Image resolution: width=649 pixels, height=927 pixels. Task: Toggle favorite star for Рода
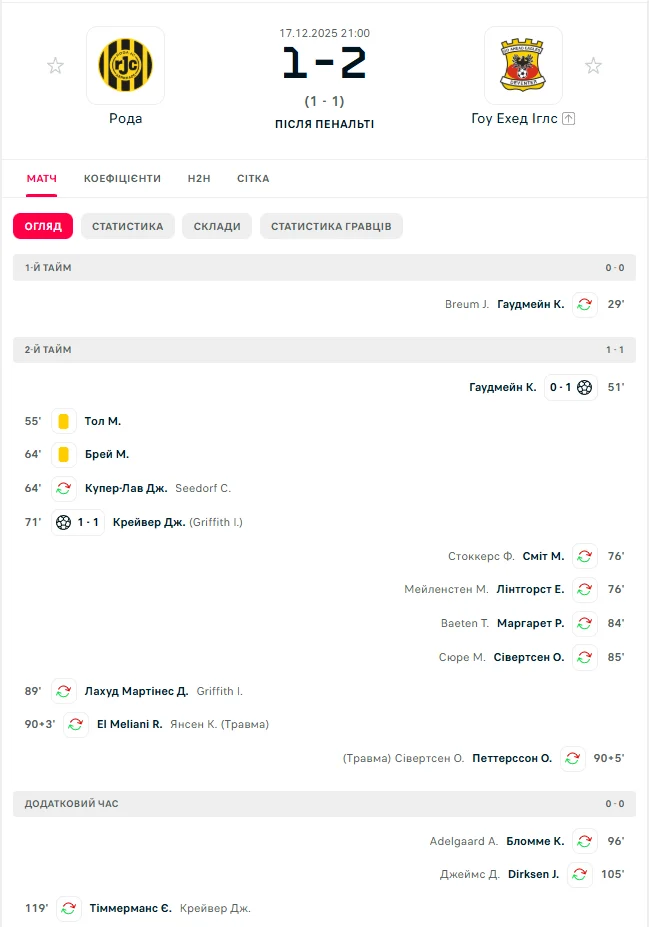55,66
